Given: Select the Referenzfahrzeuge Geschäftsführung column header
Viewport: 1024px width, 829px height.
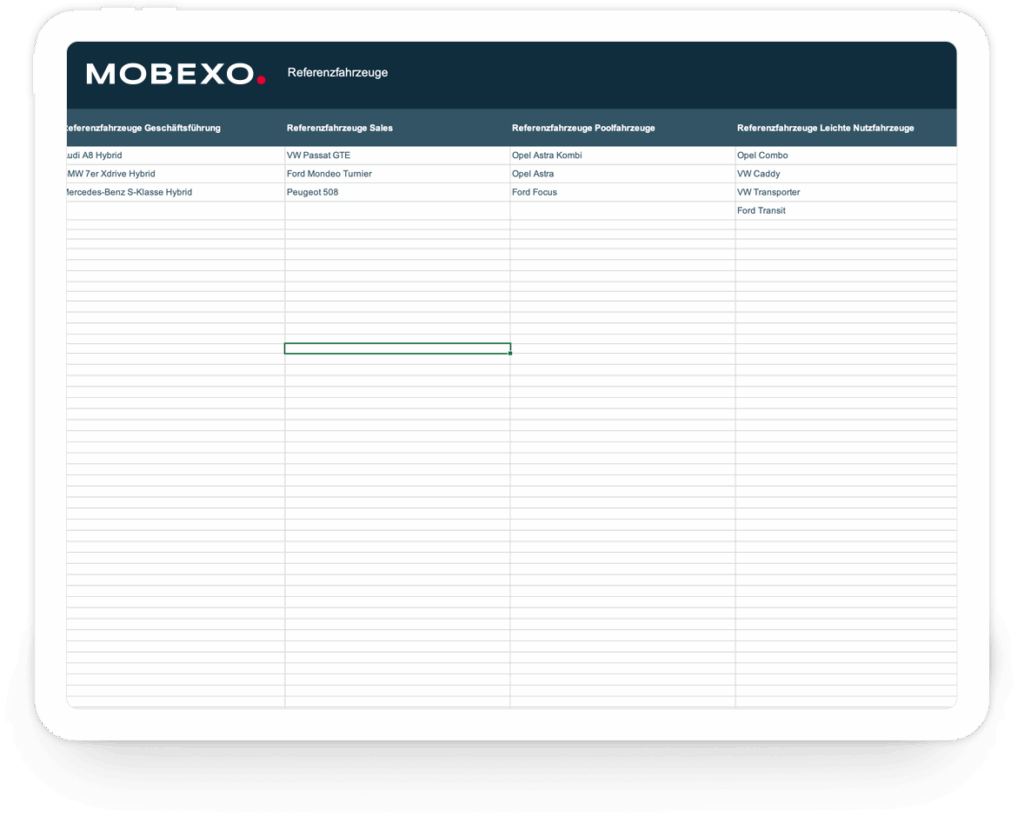Looking at the screenshot, I should 144,128.
